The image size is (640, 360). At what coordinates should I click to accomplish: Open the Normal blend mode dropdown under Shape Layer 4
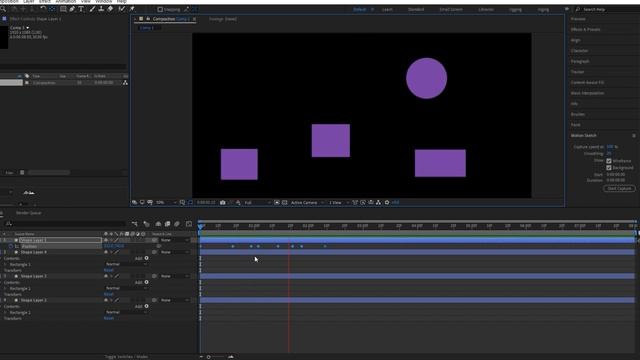[x=126, y=264]
